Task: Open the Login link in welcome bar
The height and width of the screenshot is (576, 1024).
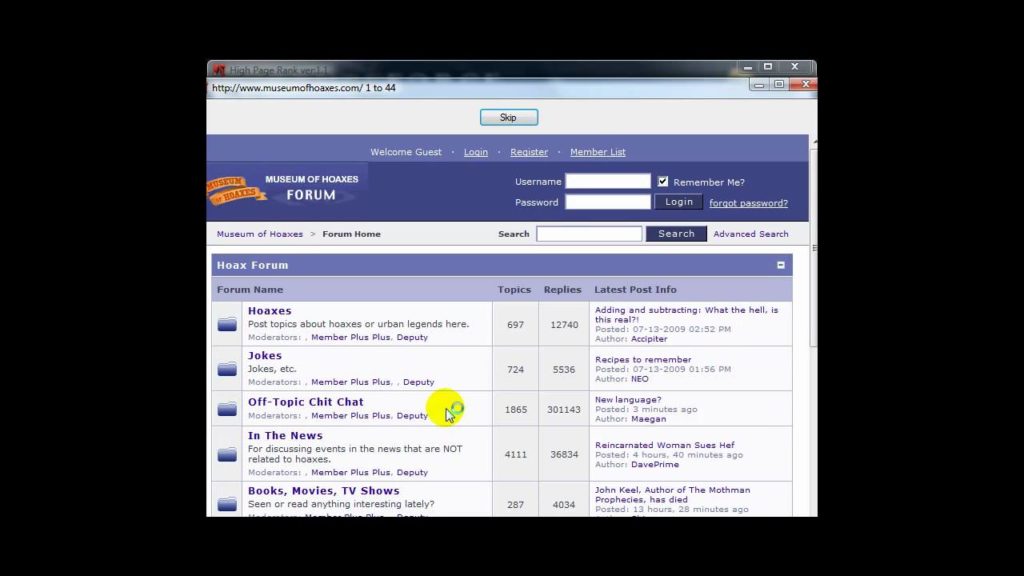Action: pyautogui.click(x=475, y=152)
